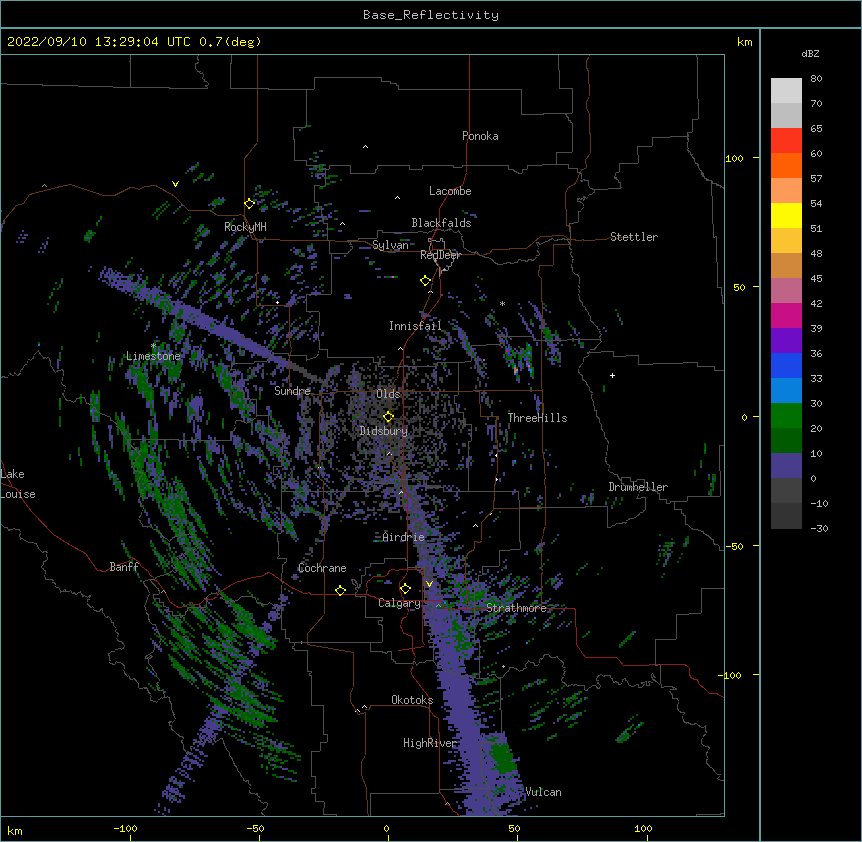Click the Calgary city label
862x842 pixels.
399,603
